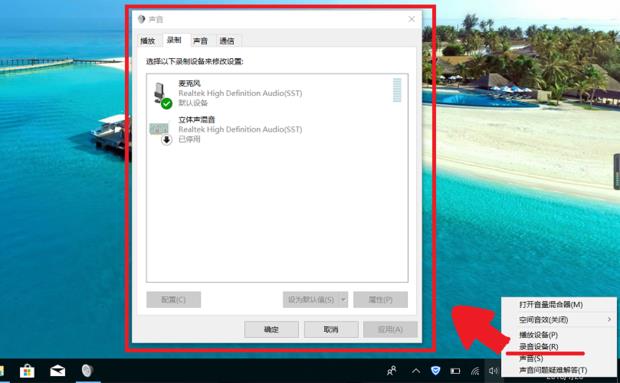Show hidden tray icons chevron
620x383 pixels.
pos(416,371)
